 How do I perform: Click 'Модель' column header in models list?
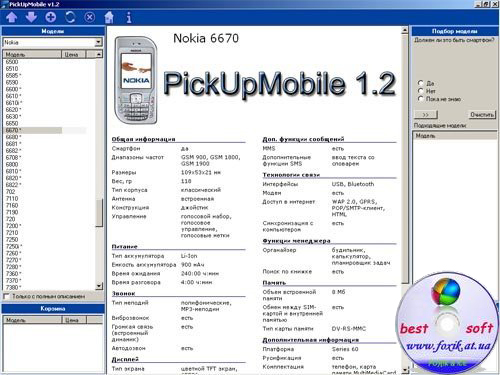[32, 54]
